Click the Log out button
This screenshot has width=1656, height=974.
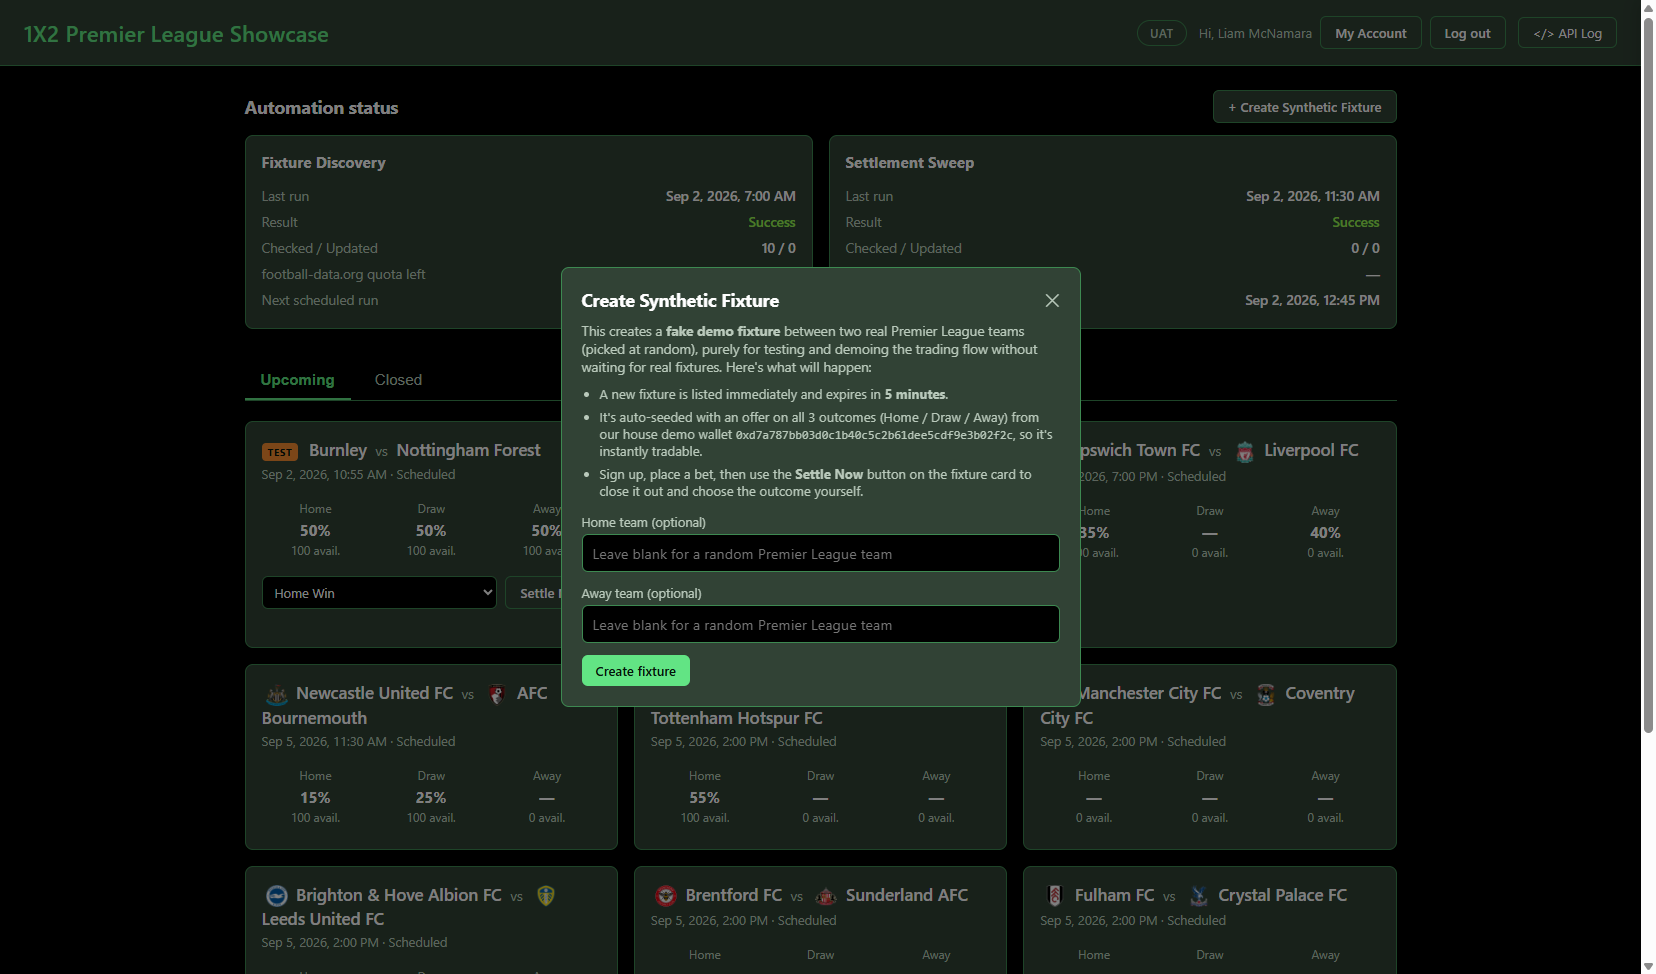click(1467, 33)
